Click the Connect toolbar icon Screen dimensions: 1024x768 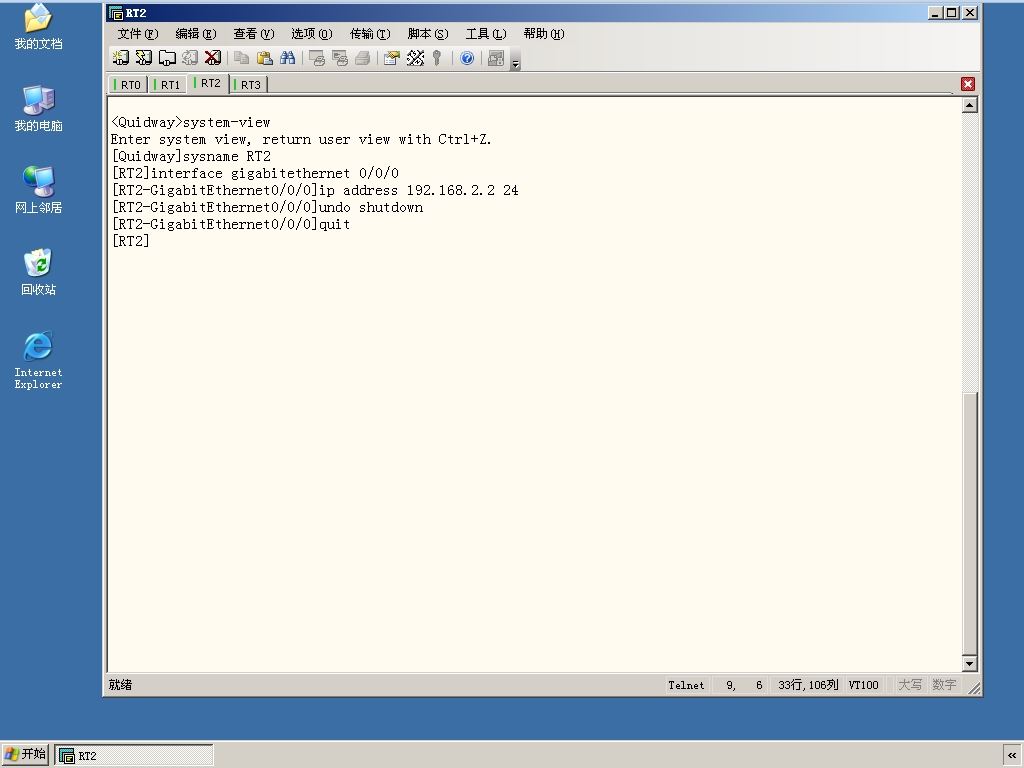tap(120, 58)
